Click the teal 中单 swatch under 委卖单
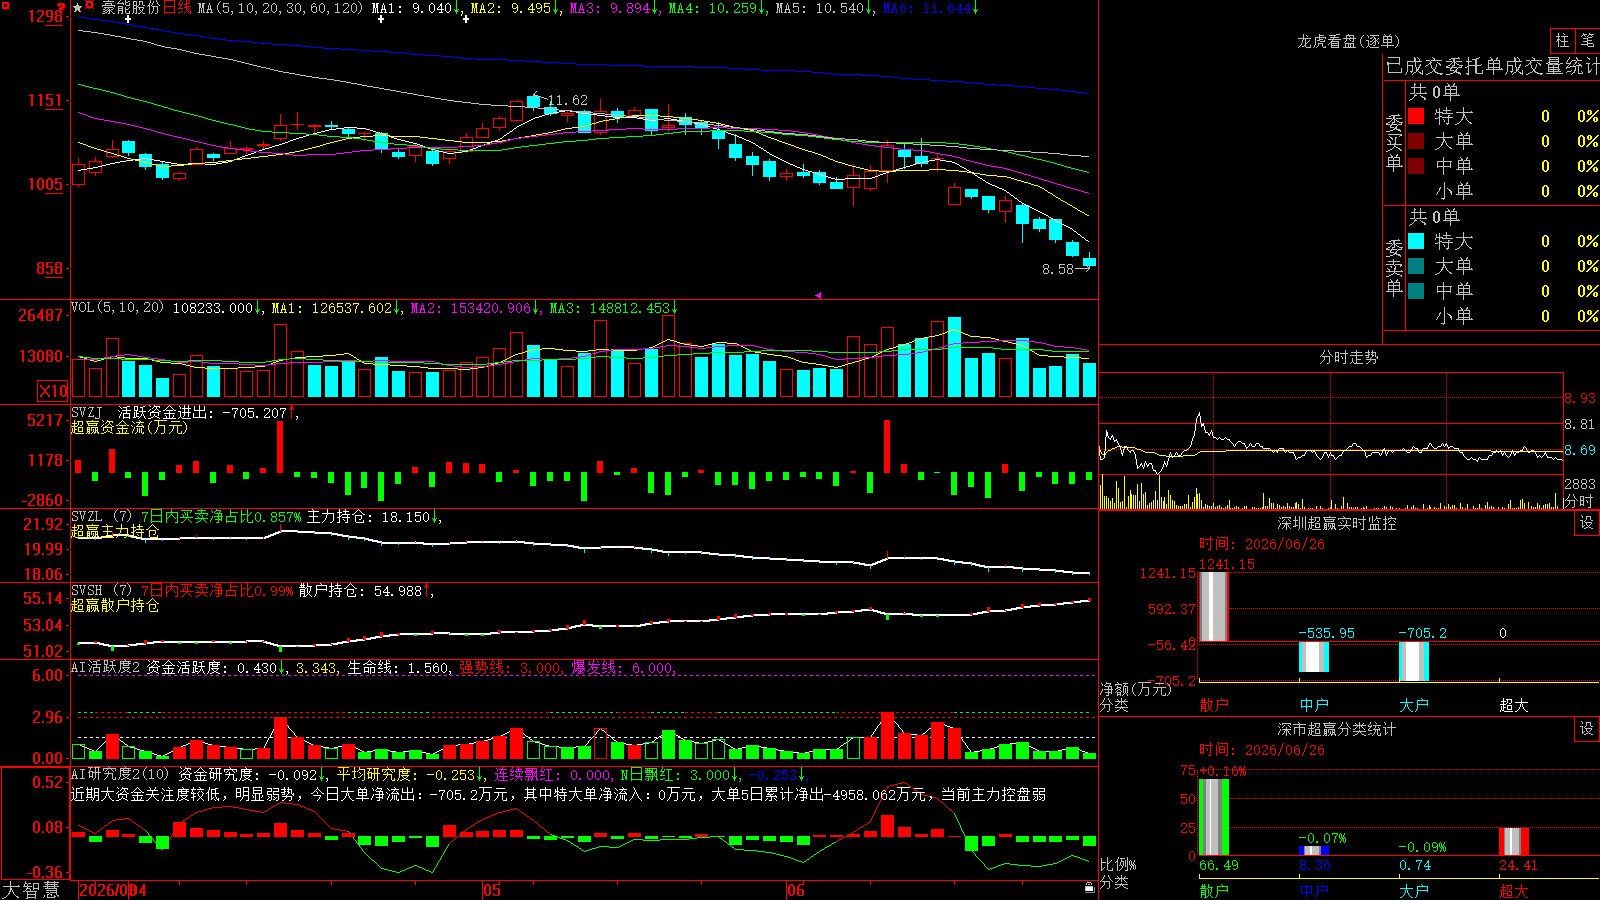 point(1416,291)
